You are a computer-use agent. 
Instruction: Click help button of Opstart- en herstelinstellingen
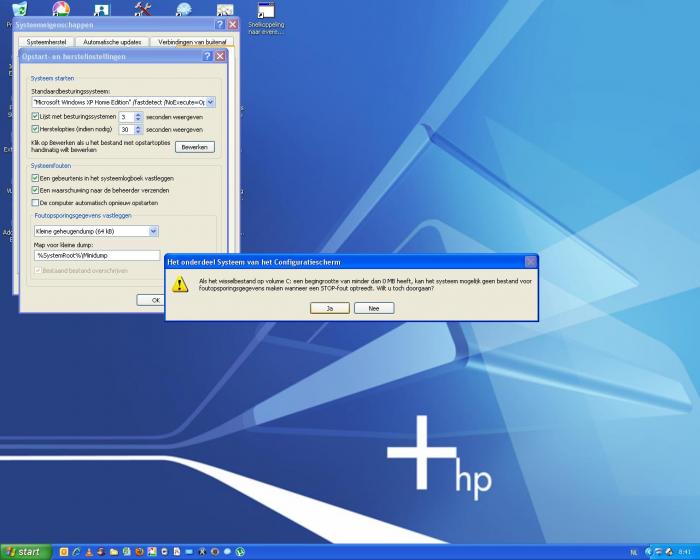pos(207,56)
